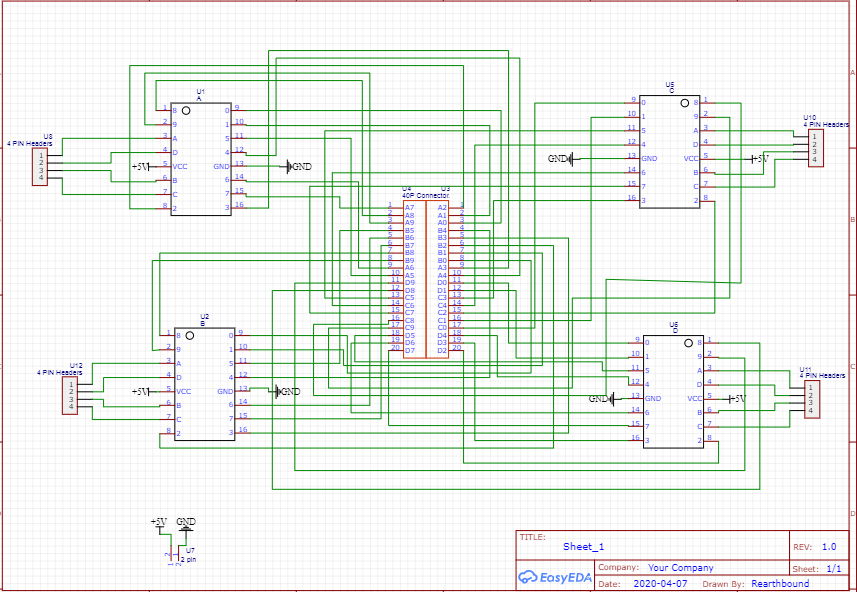The height and width of the screenshot is (592, 857).
Task: Click the D7 pin label on 40P connector
Action: pyautogui.click(x=410, y=350)
